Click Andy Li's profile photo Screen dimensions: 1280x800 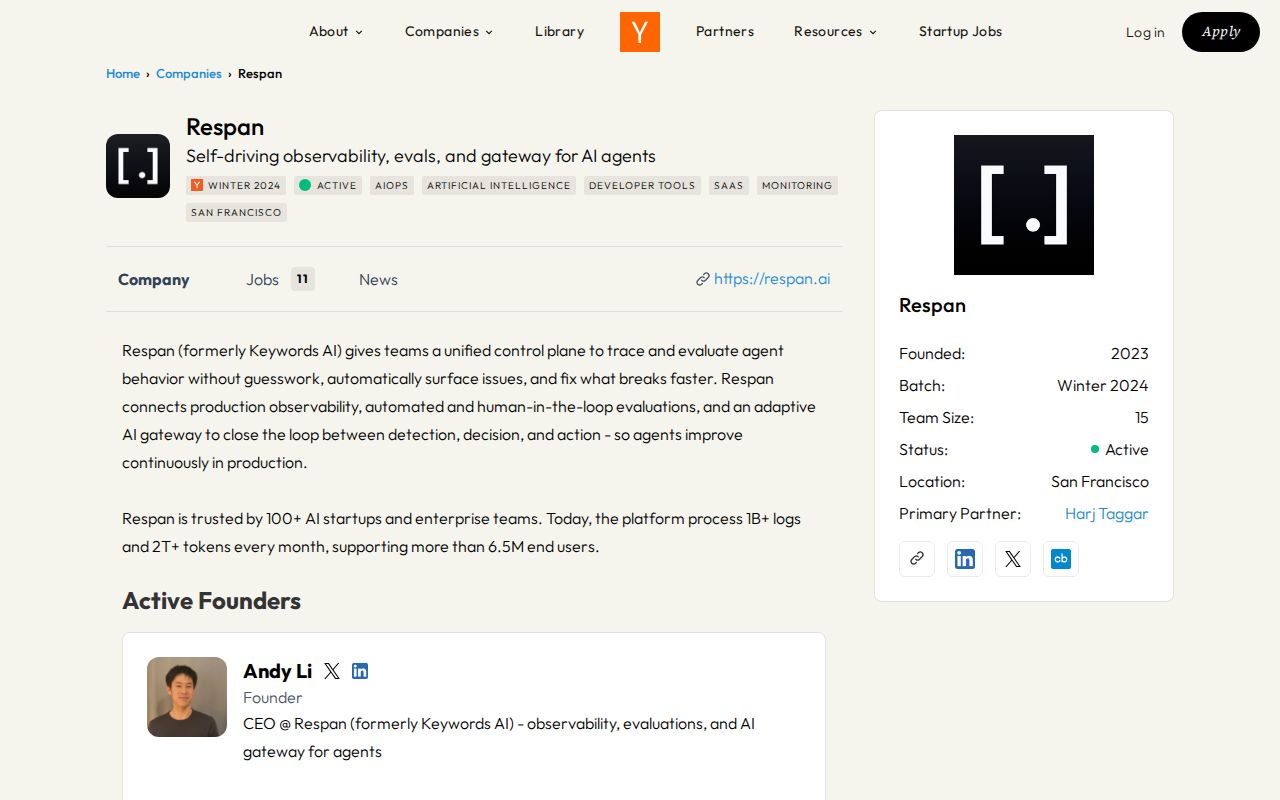click(187, 697)
